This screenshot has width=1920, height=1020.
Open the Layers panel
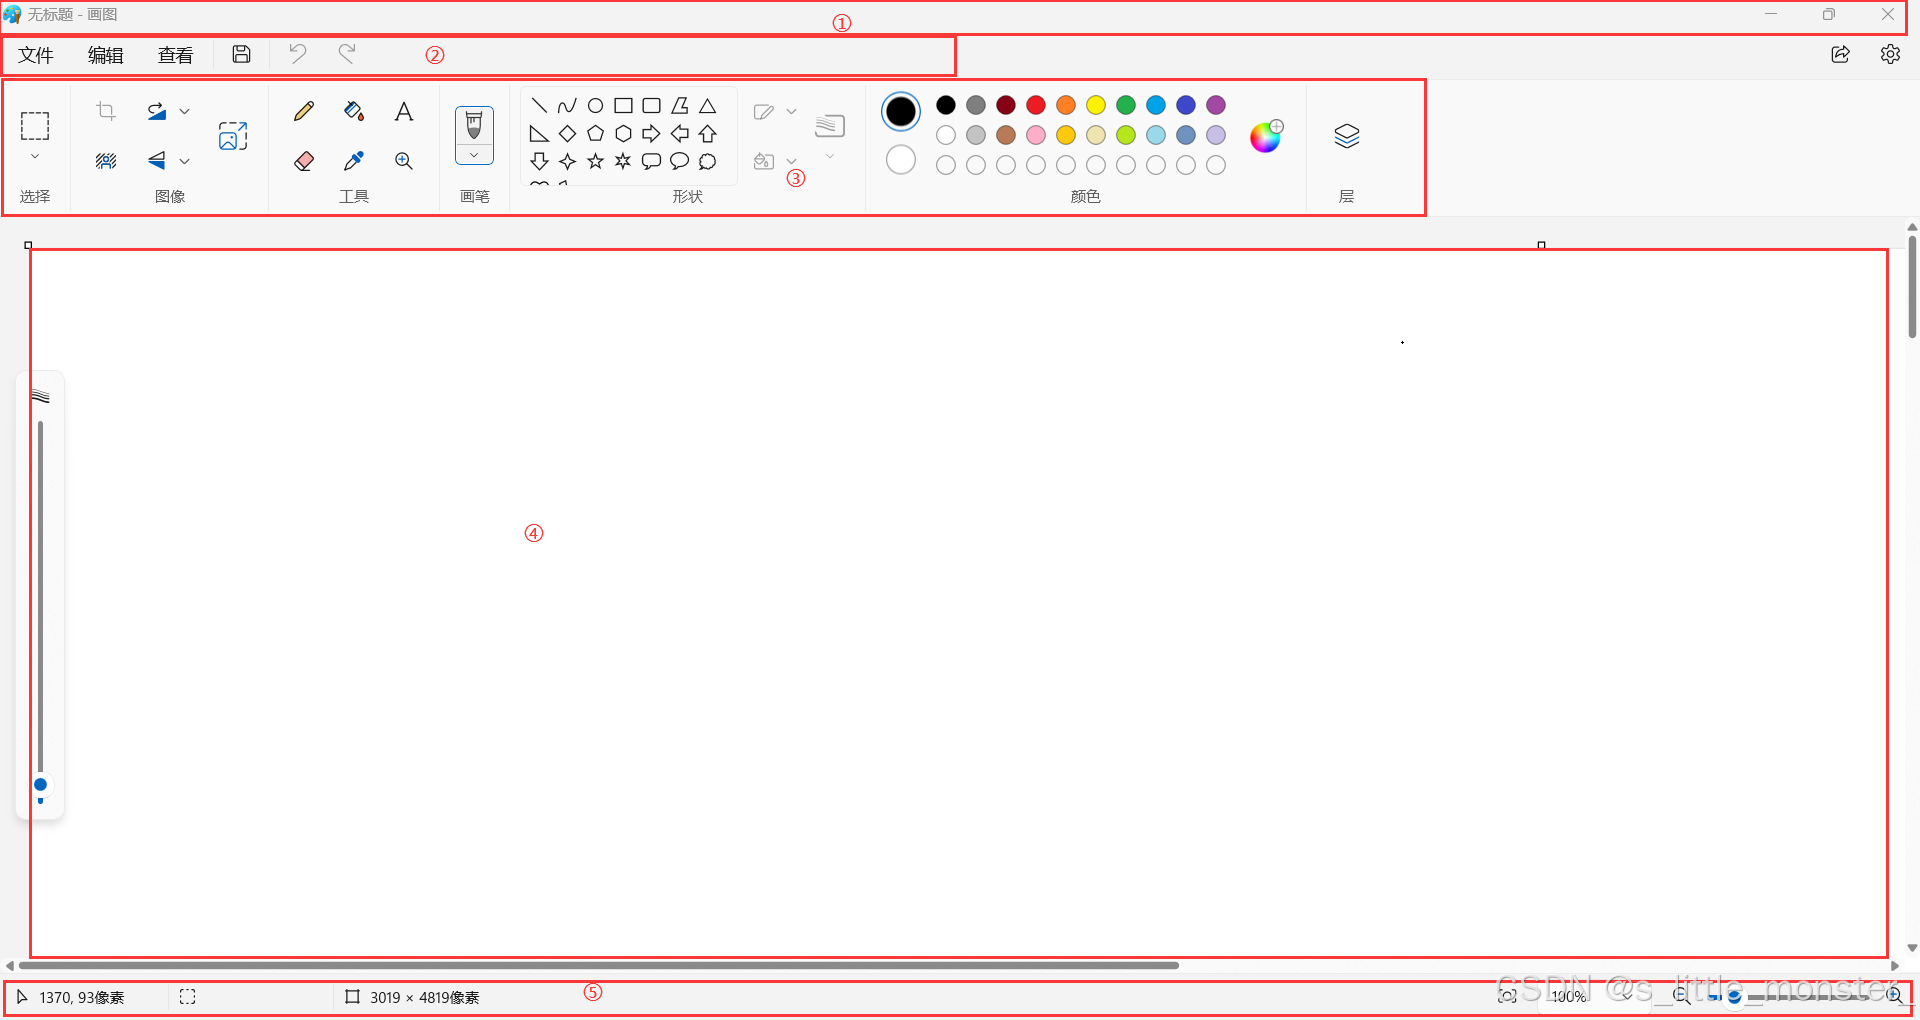pyautogui.click(x=1347, y=136)
